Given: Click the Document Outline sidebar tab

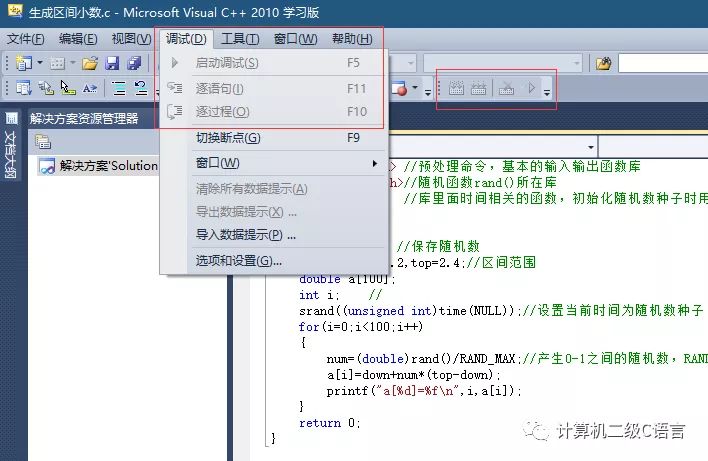Looking at the screenshot, I should pyautogui.click(x=11, y=145).
